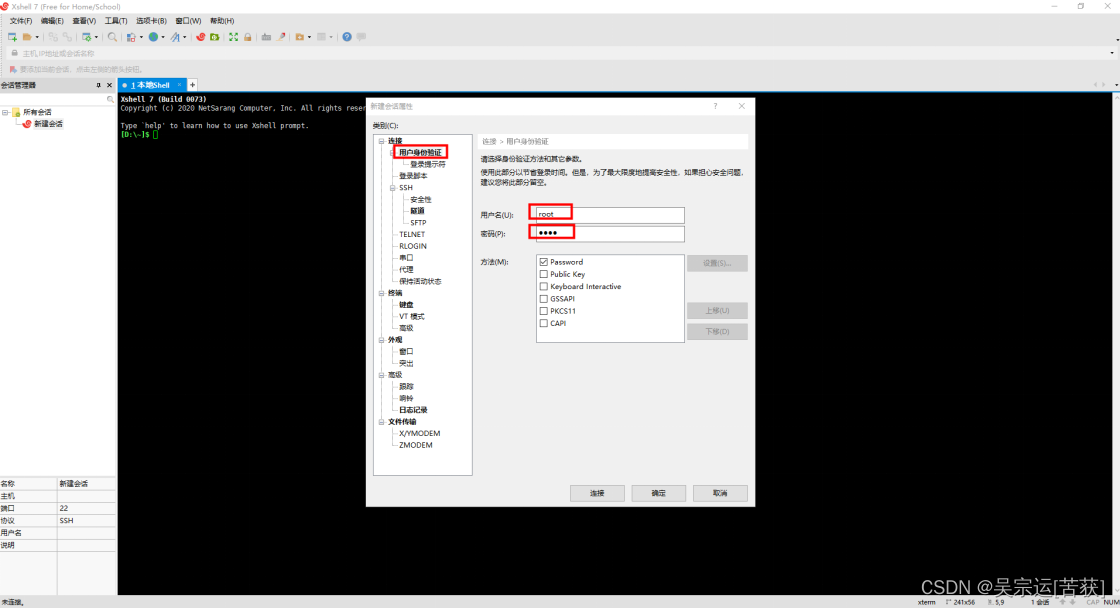Screen dimensions: 1120x608
Task: Click the dialog's question mark help icon
Action: pos(715,106)
